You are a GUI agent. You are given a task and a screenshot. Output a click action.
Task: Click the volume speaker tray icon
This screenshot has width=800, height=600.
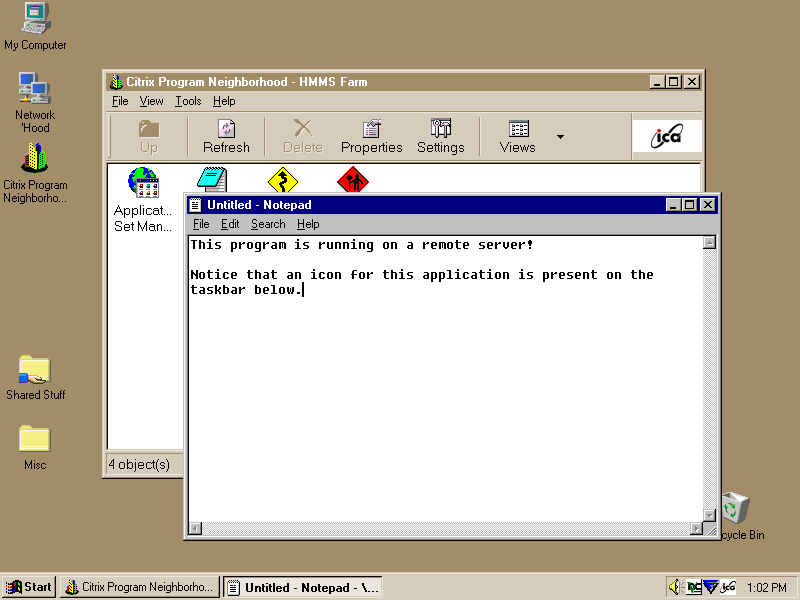coord(676,587)
